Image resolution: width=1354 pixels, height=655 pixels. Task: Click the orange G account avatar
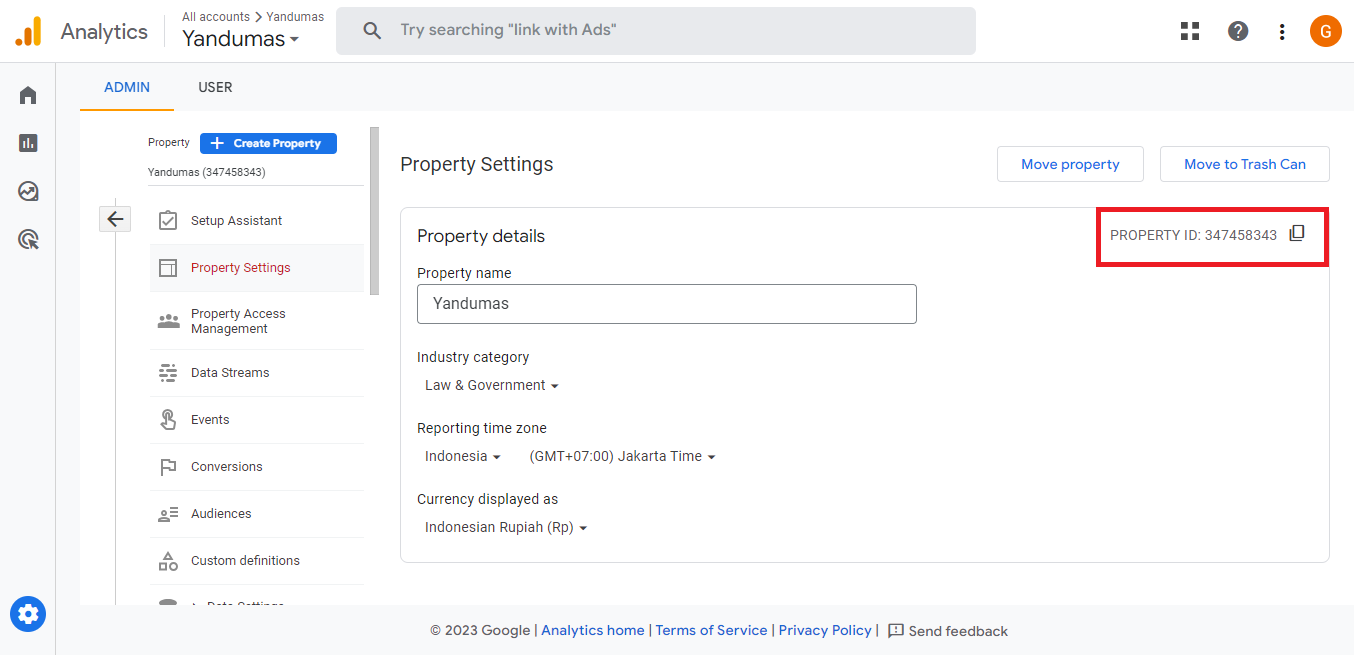(1325, 31)
